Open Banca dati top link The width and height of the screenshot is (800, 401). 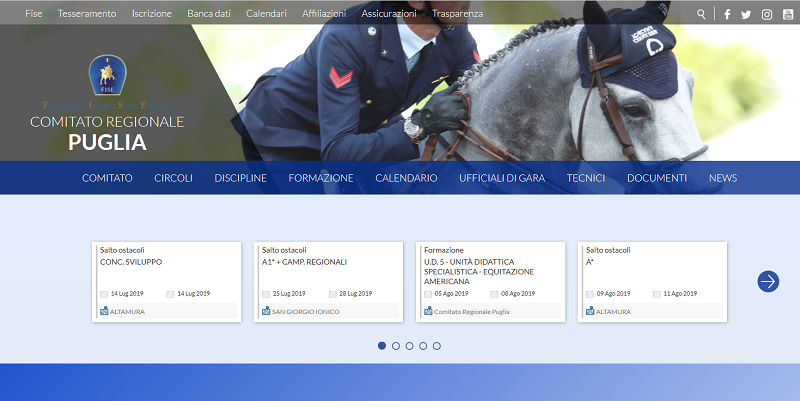pos(209,14)
